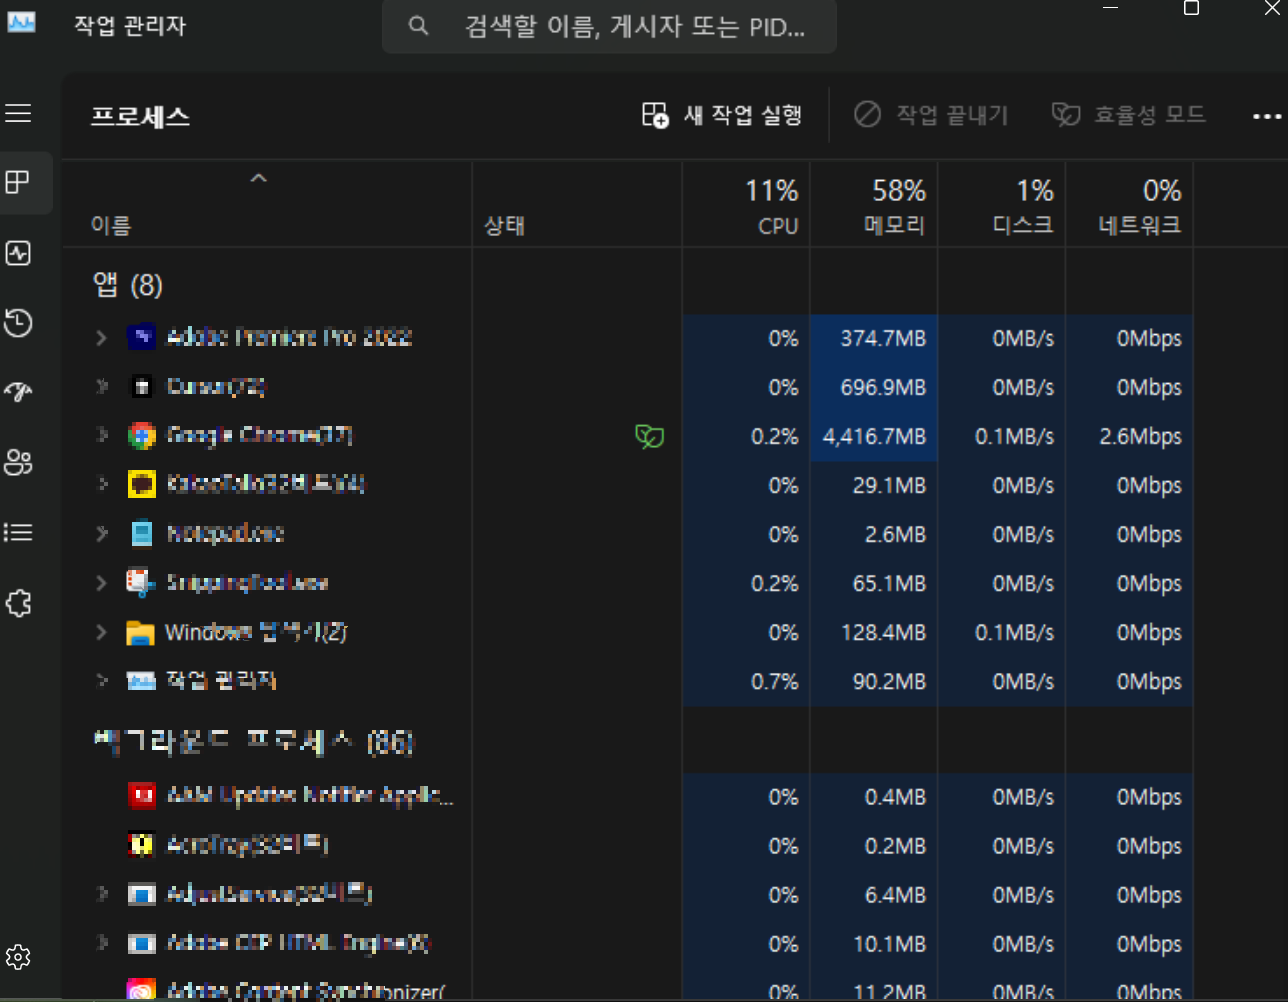Open the more options overflow menu
Viewport: 1288px width, 1002px height.
(x=1266, y=115)
